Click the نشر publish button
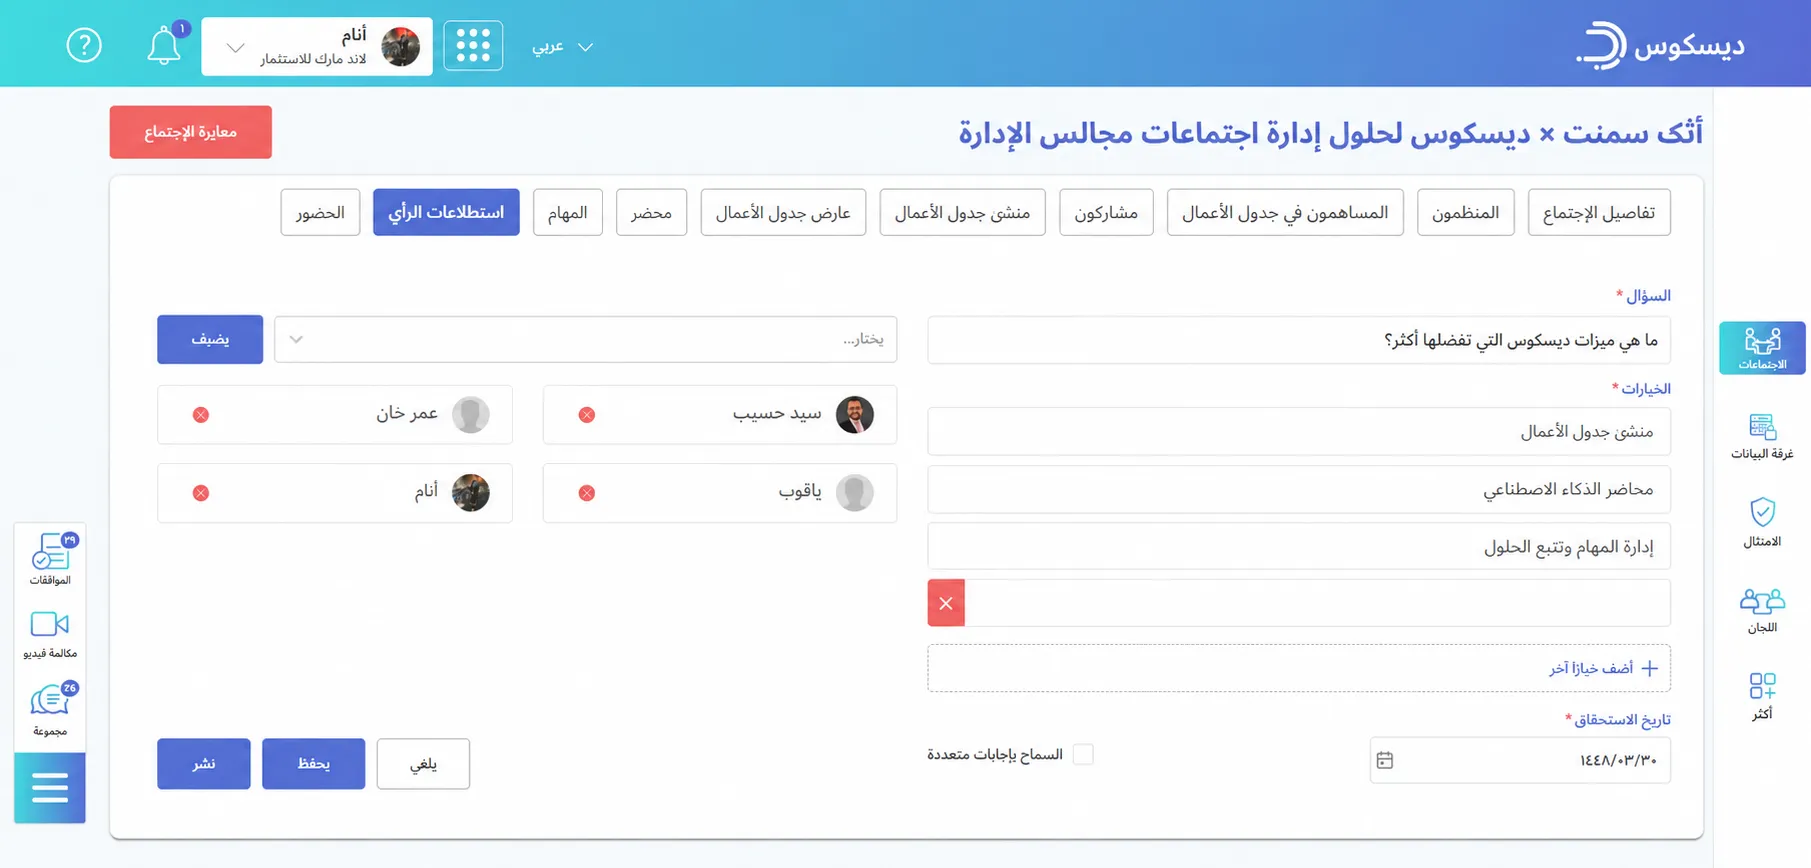Screen dimensions: 1811x868 [204, 764]
